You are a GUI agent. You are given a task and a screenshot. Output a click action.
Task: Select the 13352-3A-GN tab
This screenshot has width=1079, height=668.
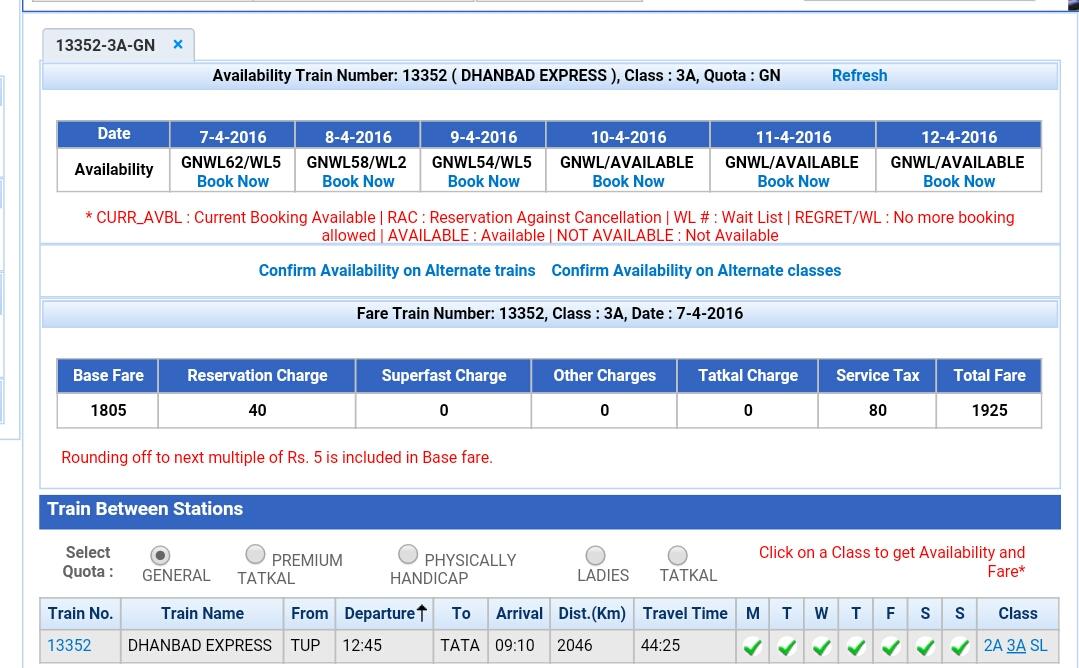click(105, 45)
